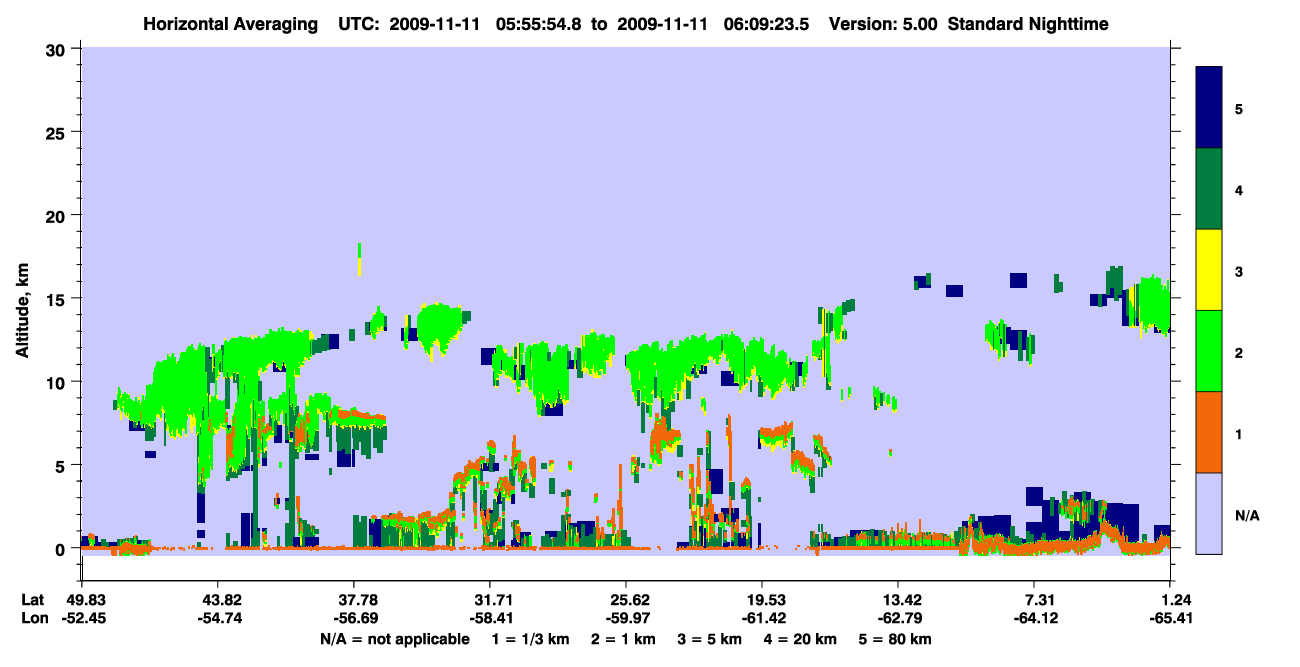Click latitude value 13.42
Viewport: 1300px width, 667px height.
[898, 600]
